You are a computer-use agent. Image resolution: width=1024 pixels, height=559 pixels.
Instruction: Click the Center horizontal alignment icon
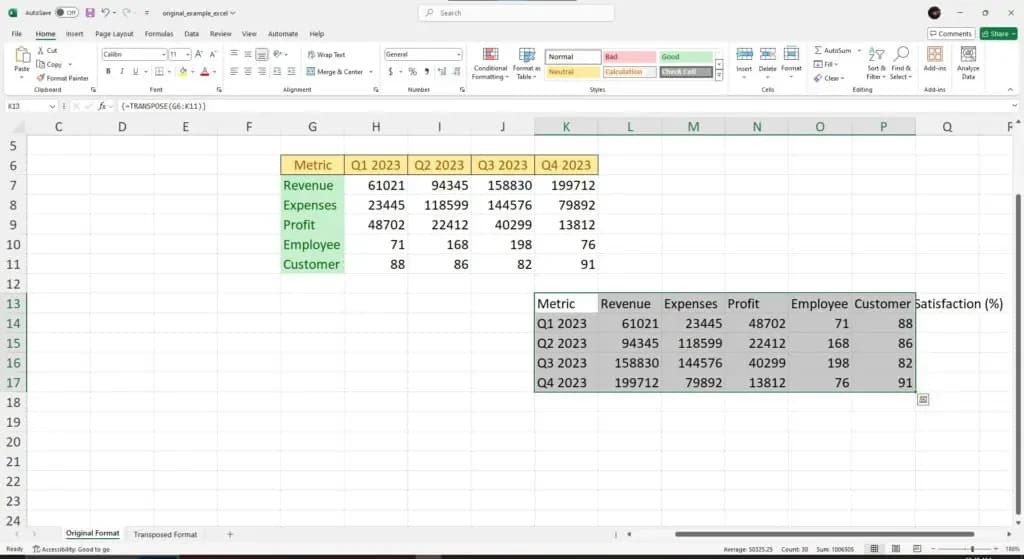coord(248,71)
